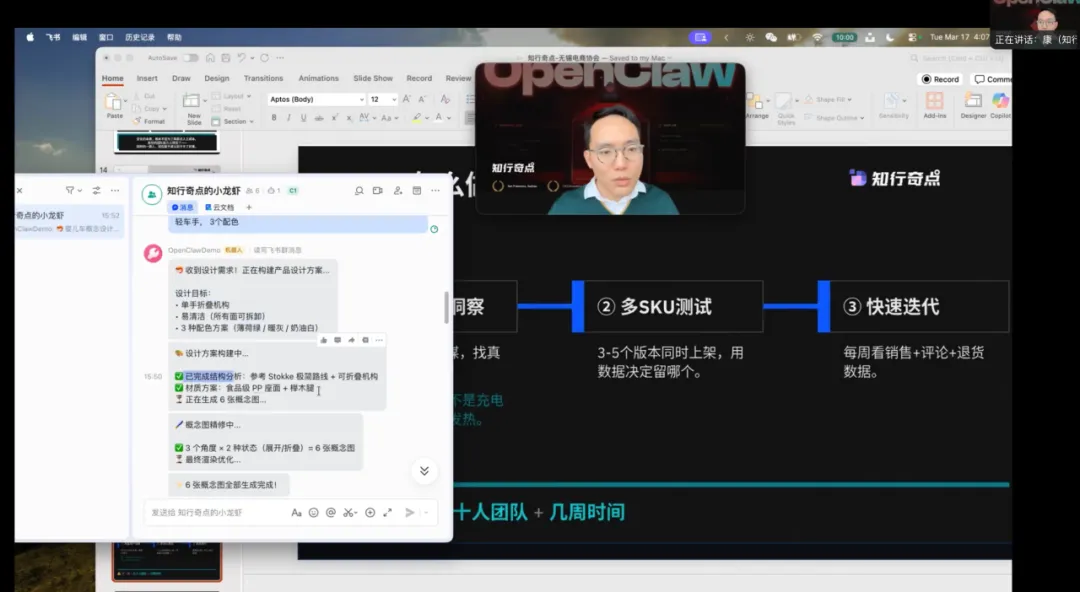Expand the Layout dropdown
1080x592 pixels.
click(231, 96)
